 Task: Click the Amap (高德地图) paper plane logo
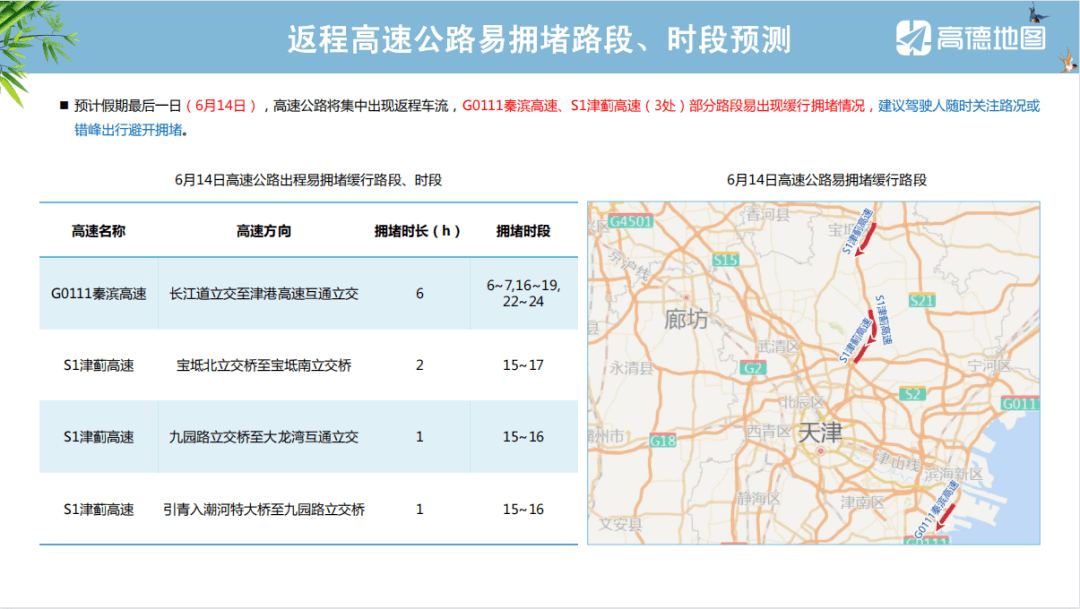(x=913, y=37)
